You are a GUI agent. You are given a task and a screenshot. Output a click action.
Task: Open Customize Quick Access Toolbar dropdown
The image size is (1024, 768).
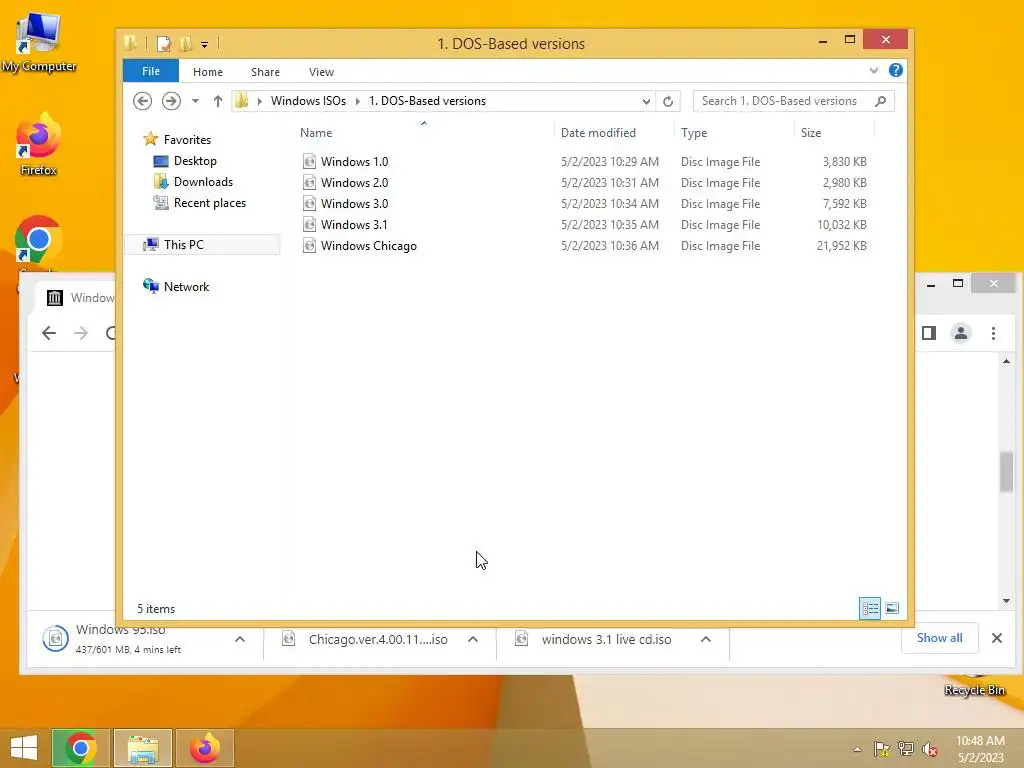[x=204, y=44]
